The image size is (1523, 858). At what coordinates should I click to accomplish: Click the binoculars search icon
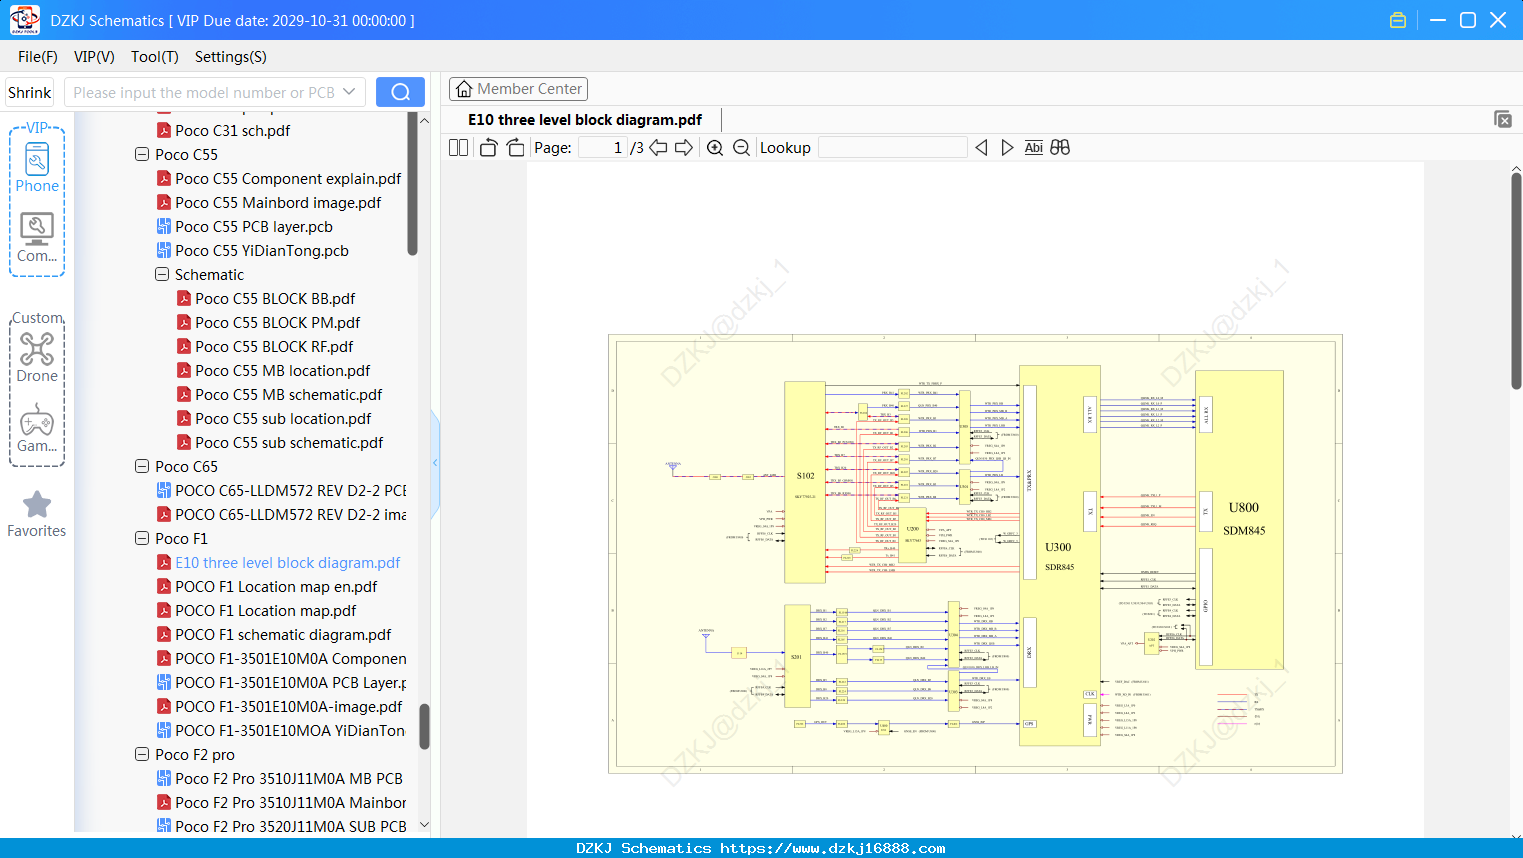click(x=1060, y=147)
